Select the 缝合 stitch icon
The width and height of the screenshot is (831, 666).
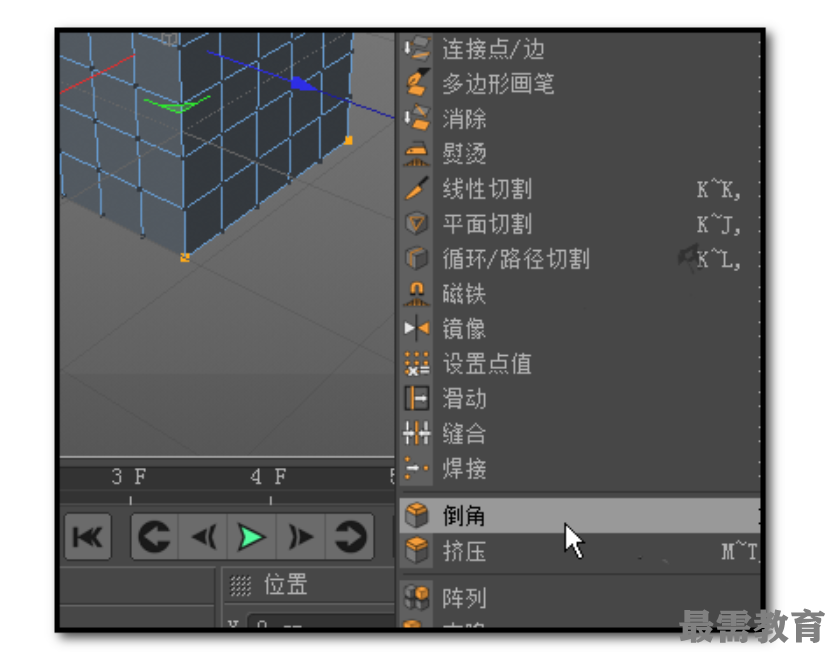[x=417, y=433]
